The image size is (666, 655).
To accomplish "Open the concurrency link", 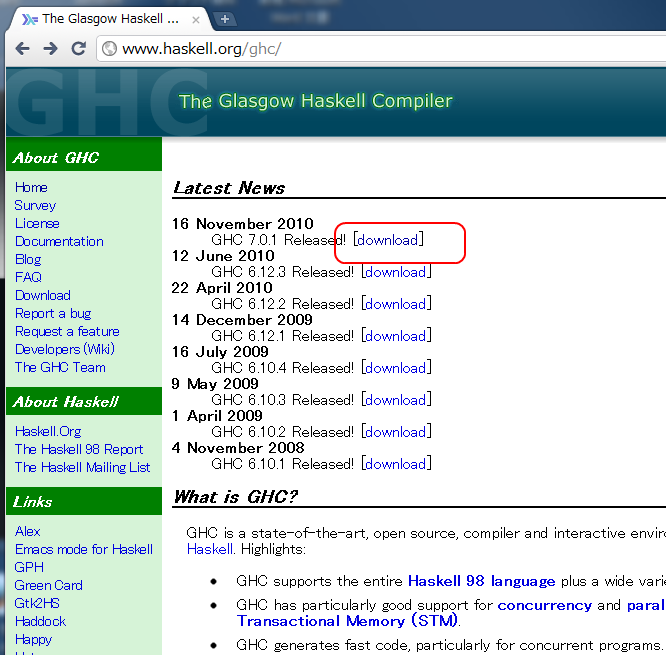I will click(x=545, y=605).
